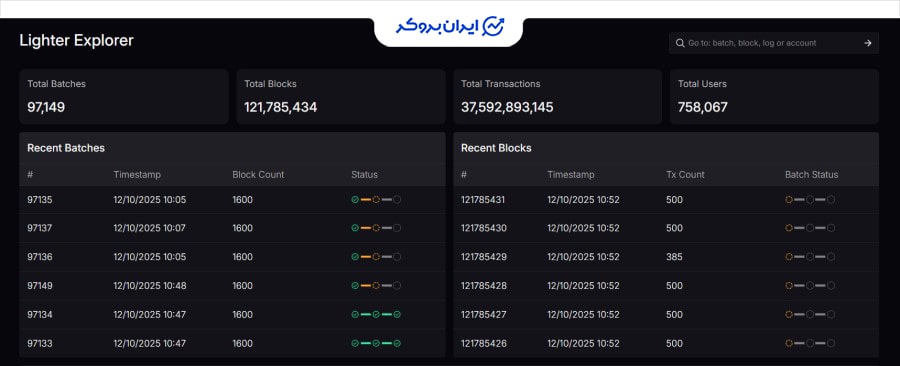Screen dimensions: 900x366
Task: Click the Batch Status column header
Action: 812,174
